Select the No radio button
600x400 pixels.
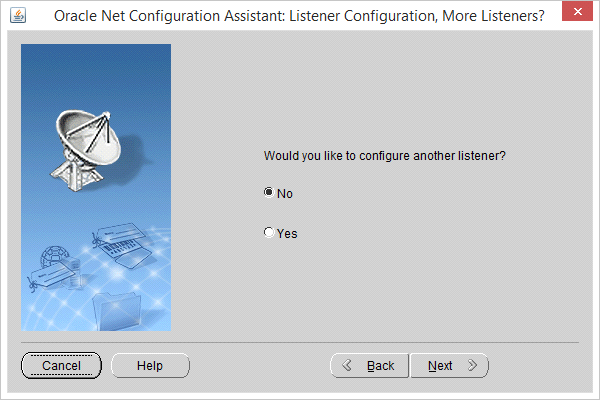269,192
